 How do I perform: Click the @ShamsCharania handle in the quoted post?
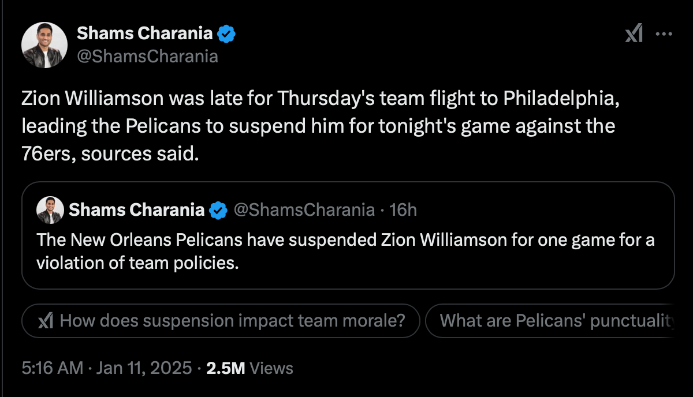[x=304, y=210]
